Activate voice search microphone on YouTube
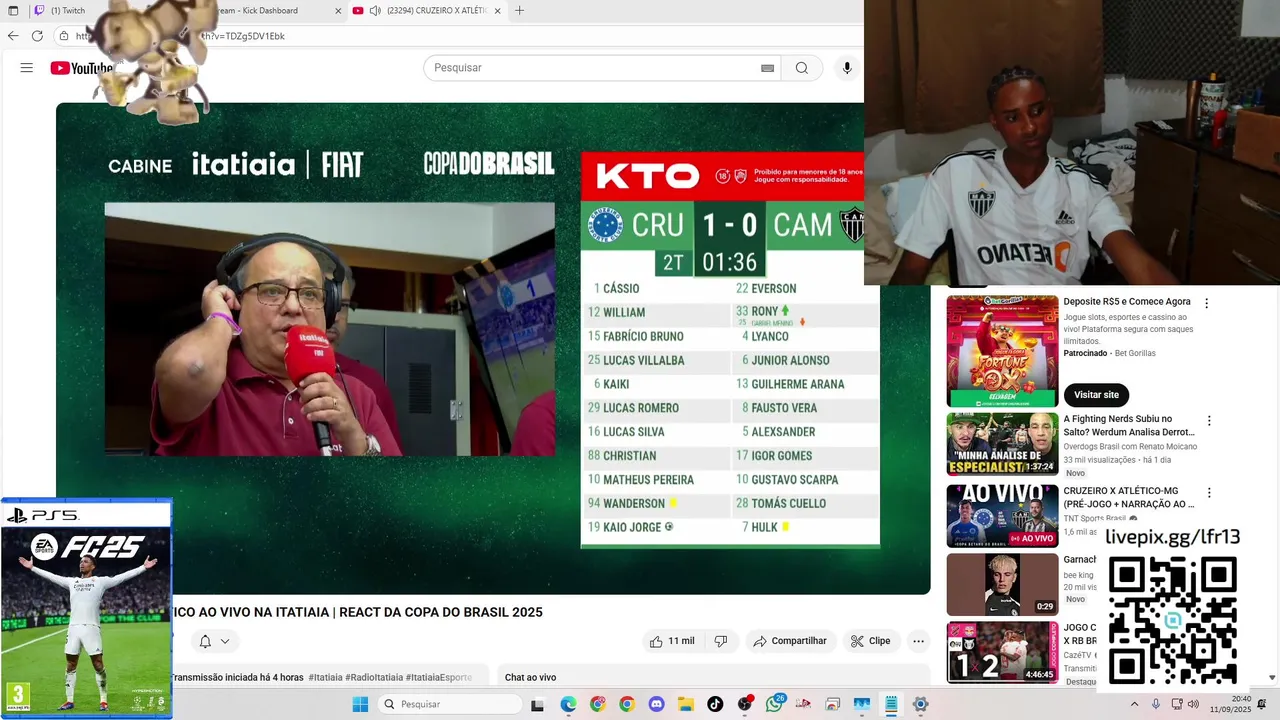Screen dimensions: 1280x720 [847, 68]
